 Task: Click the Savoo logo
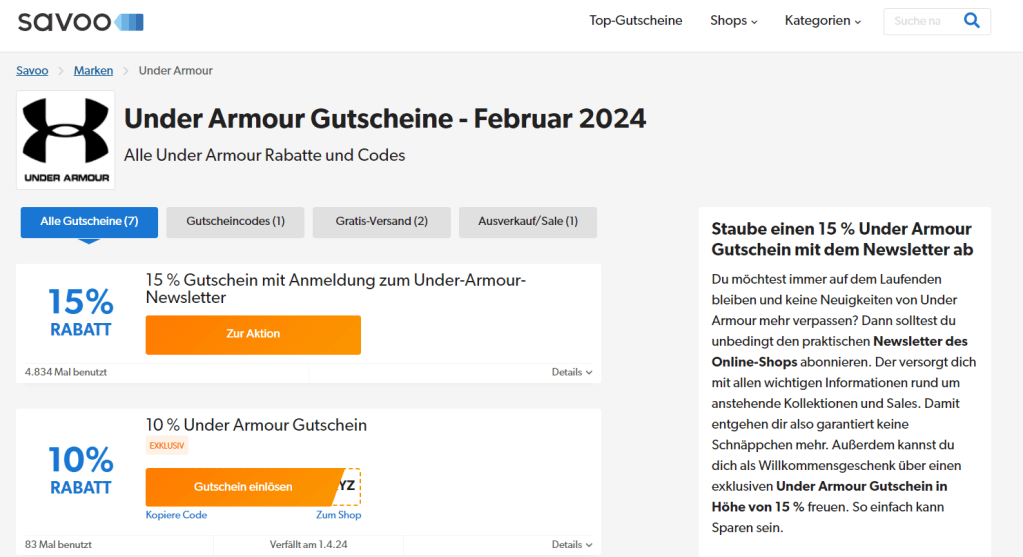coord(80,21)
